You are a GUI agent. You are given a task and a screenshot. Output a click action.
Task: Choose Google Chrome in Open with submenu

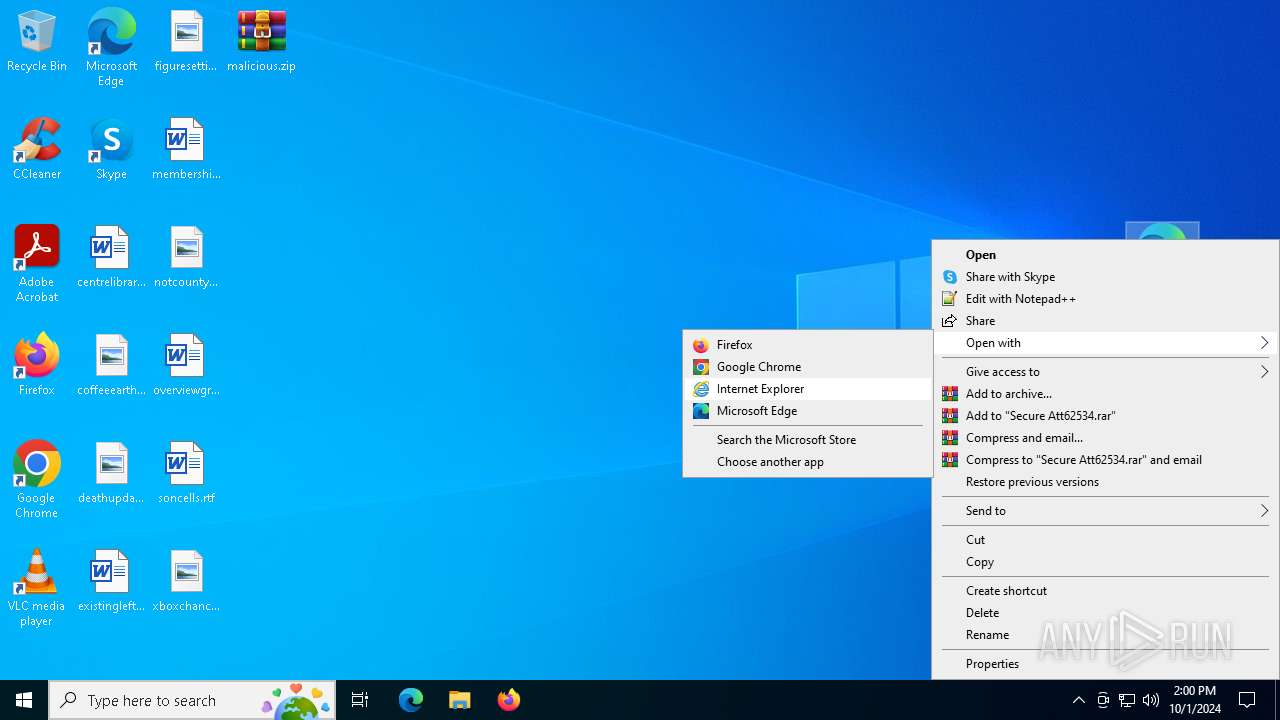pyautogui.click(x=808, y=367)
